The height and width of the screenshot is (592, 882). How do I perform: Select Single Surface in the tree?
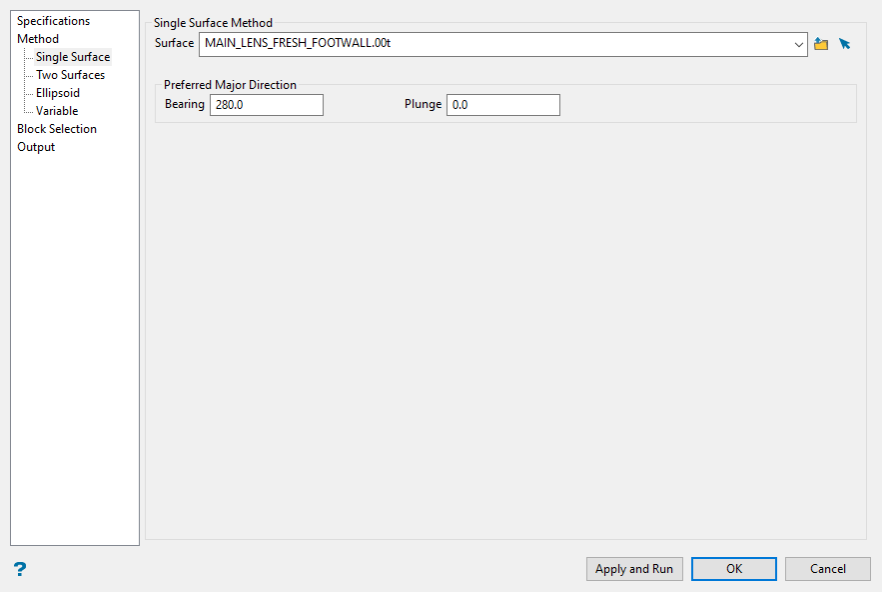click(x=73, y=57)
